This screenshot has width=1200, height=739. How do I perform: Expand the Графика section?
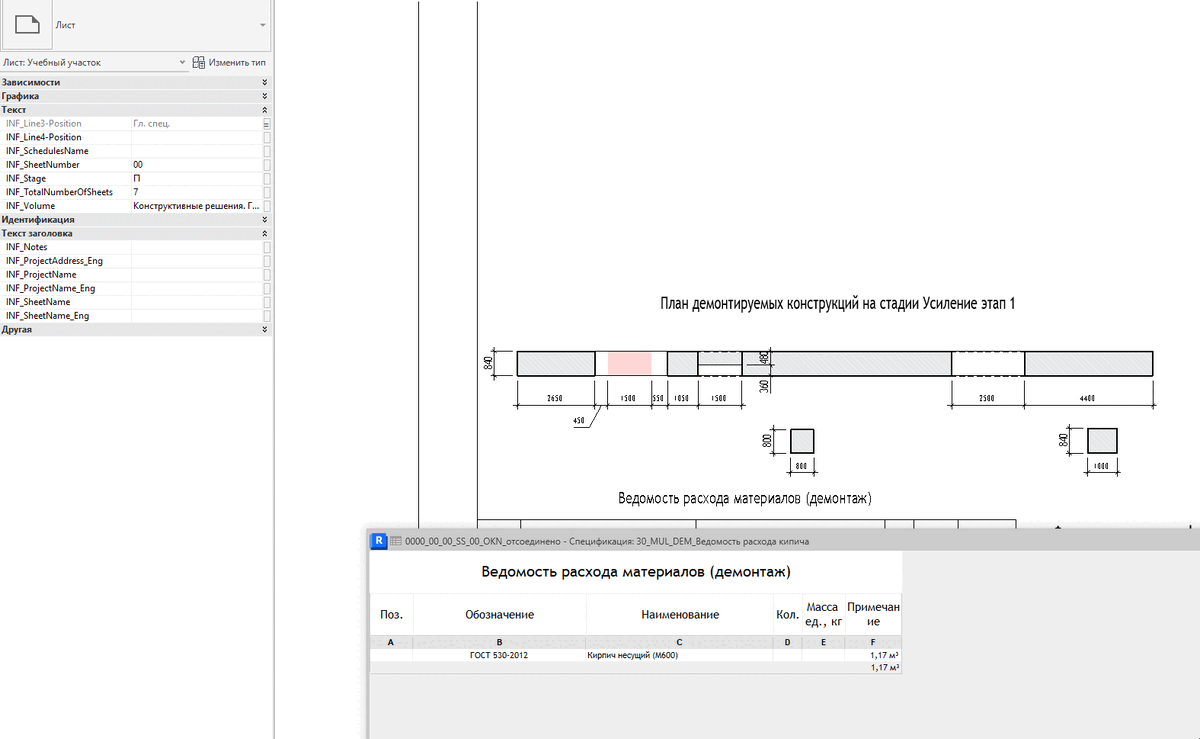coord(264,96)
